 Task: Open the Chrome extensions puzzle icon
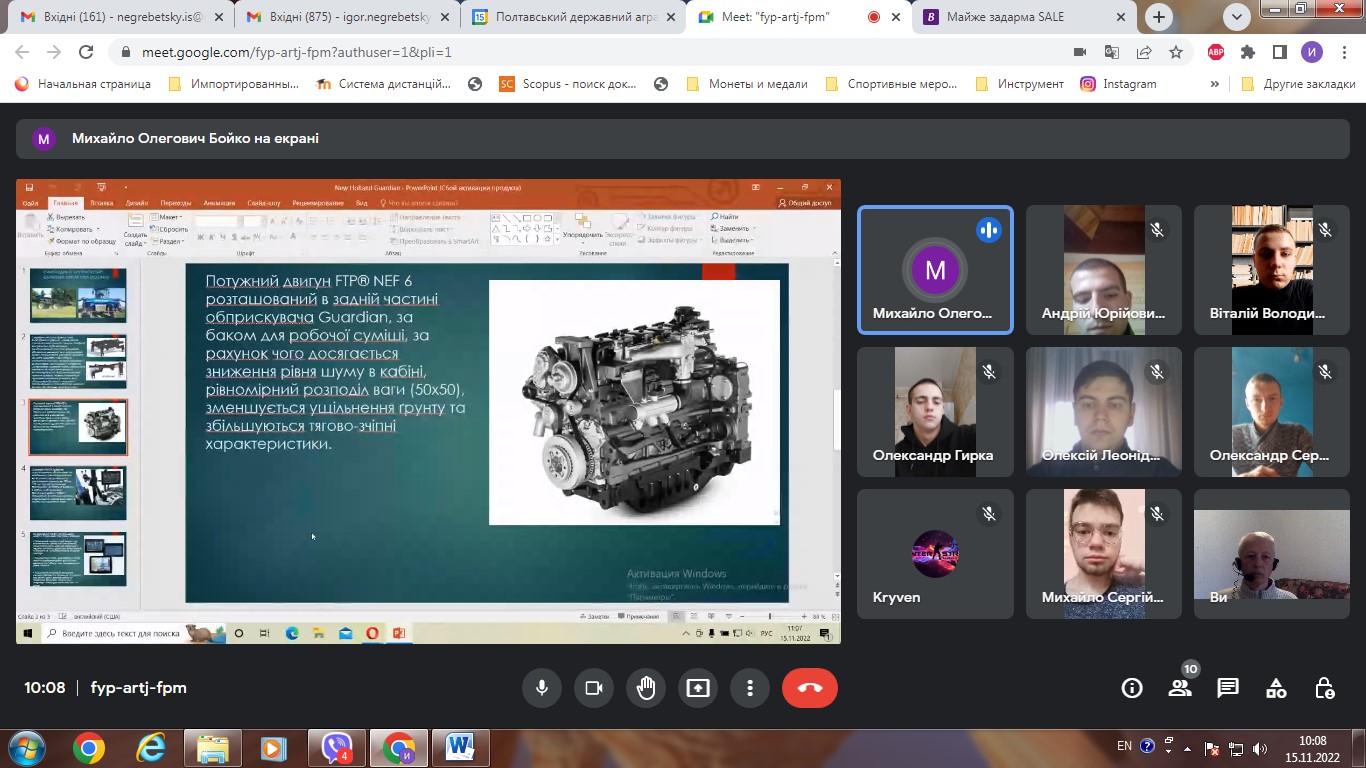1248,52
